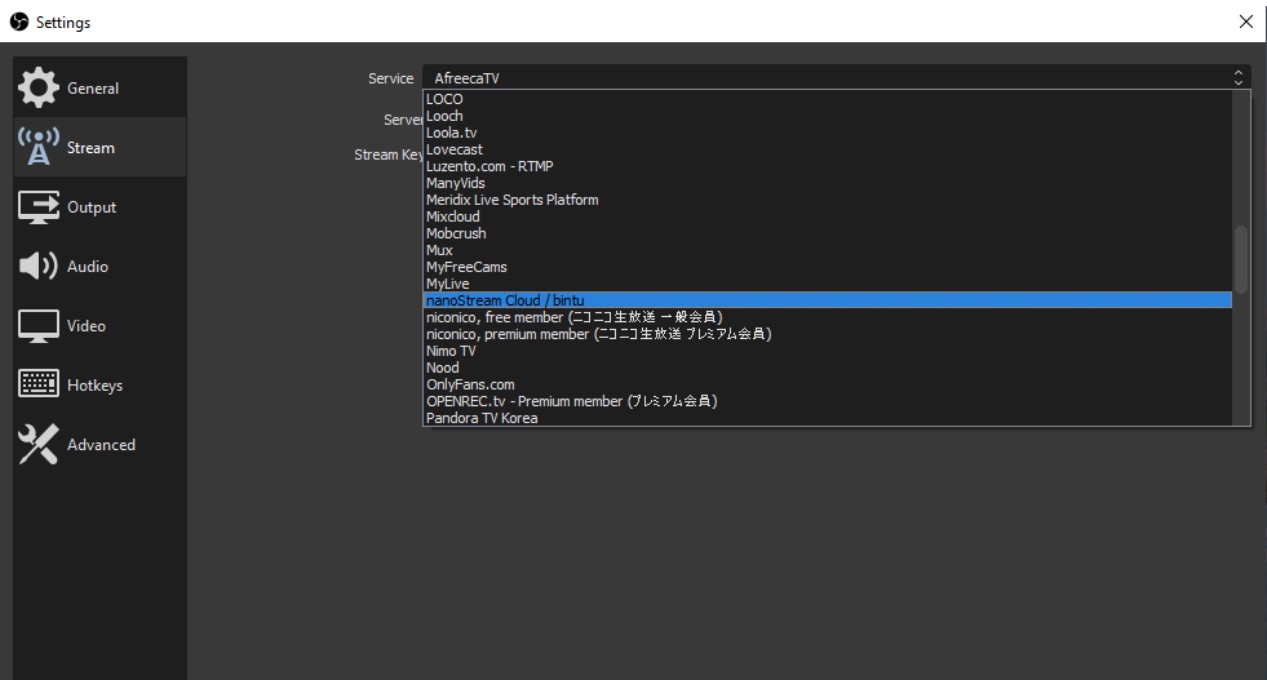This screenshot has height=684, width=1267.
Task: Select highlighted nanoStream Cloud / bintu
Action: coord(827,300)
